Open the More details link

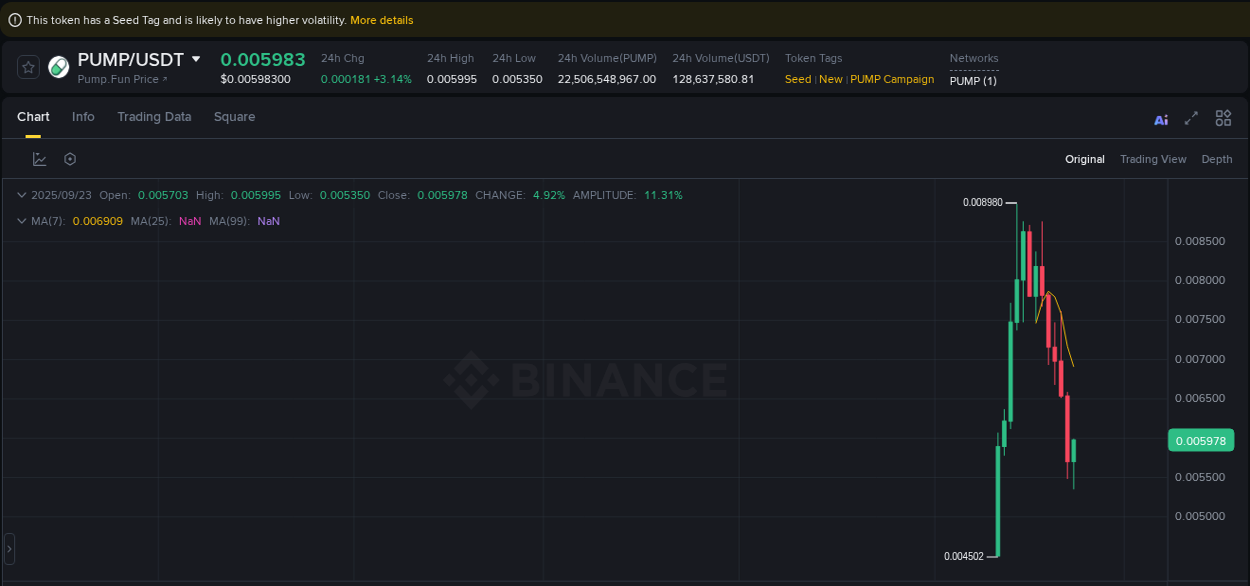[x=382, y=19]
